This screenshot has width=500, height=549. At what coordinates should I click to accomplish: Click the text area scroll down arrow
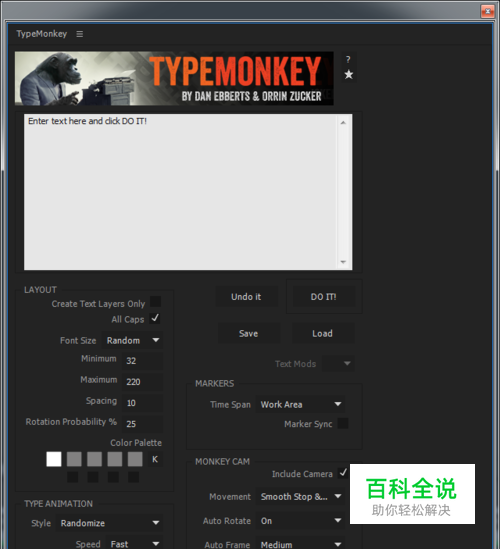click(343, 262)
